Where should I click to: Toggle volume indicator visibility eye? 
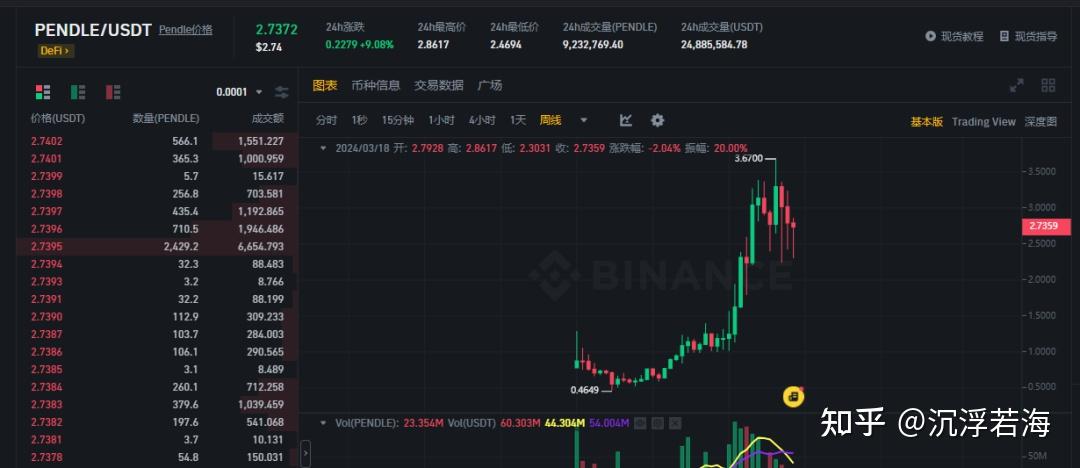pos(640,423)
